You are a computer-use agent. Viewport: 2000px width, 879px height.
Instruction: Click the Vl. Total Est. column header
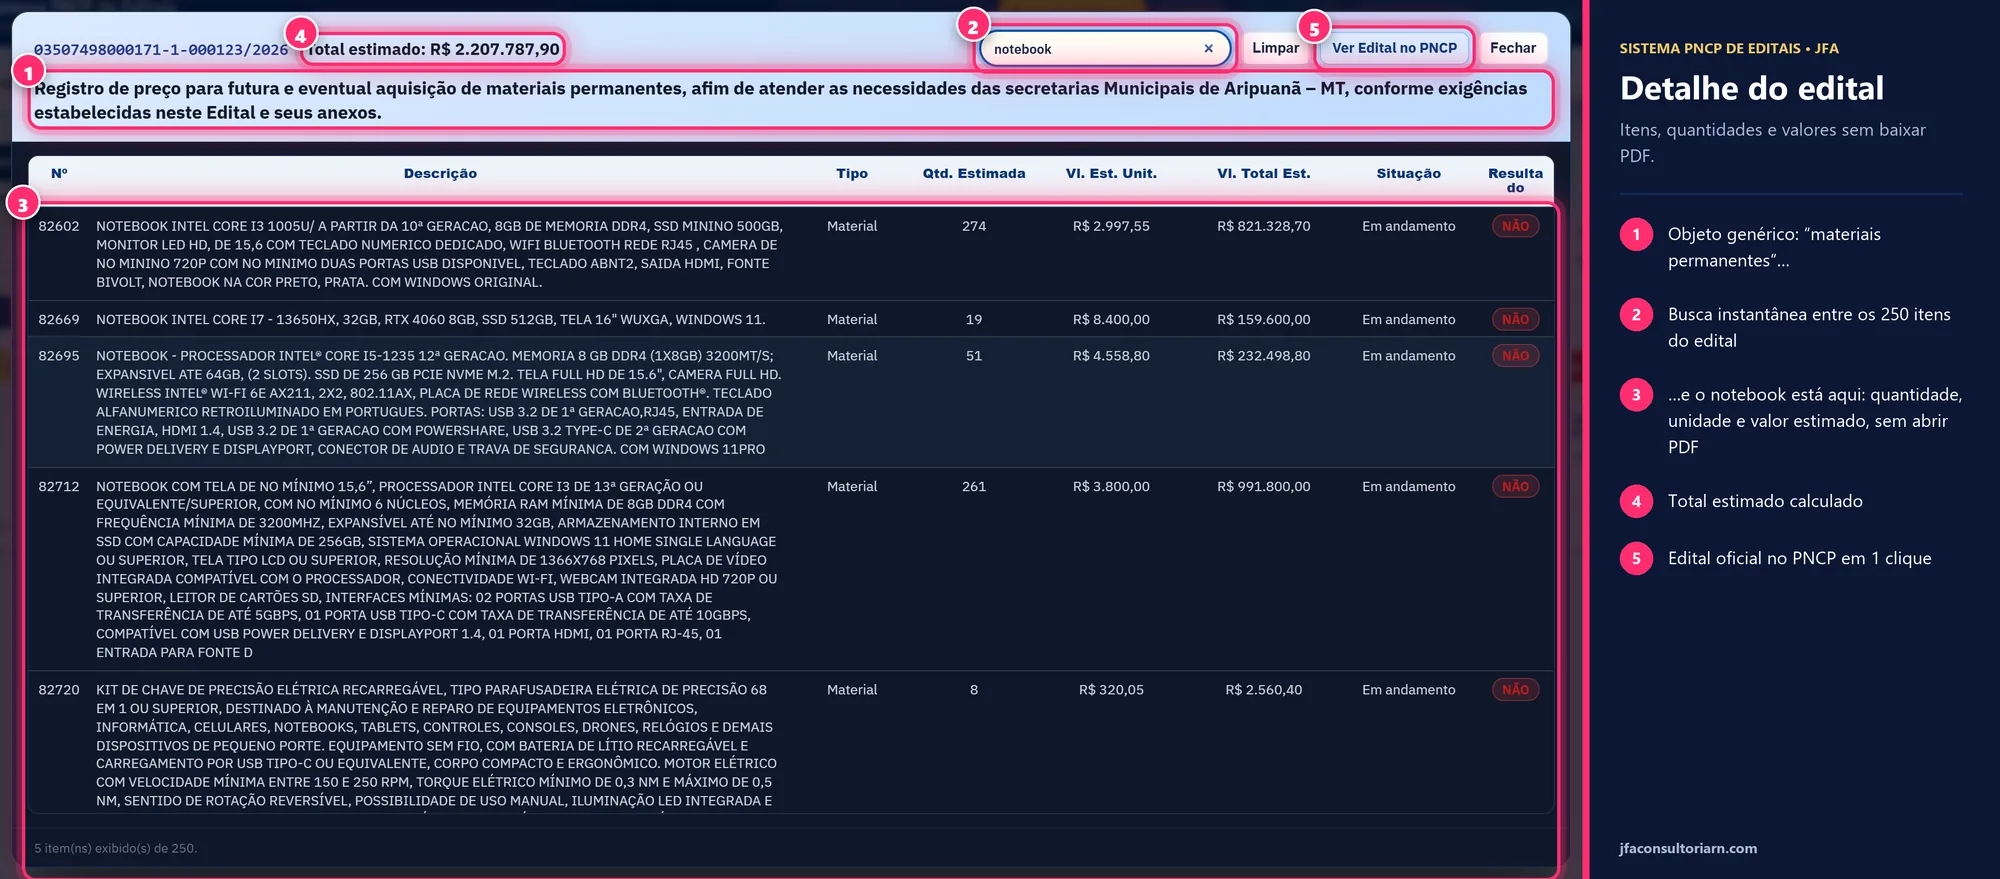[1264, 173]
